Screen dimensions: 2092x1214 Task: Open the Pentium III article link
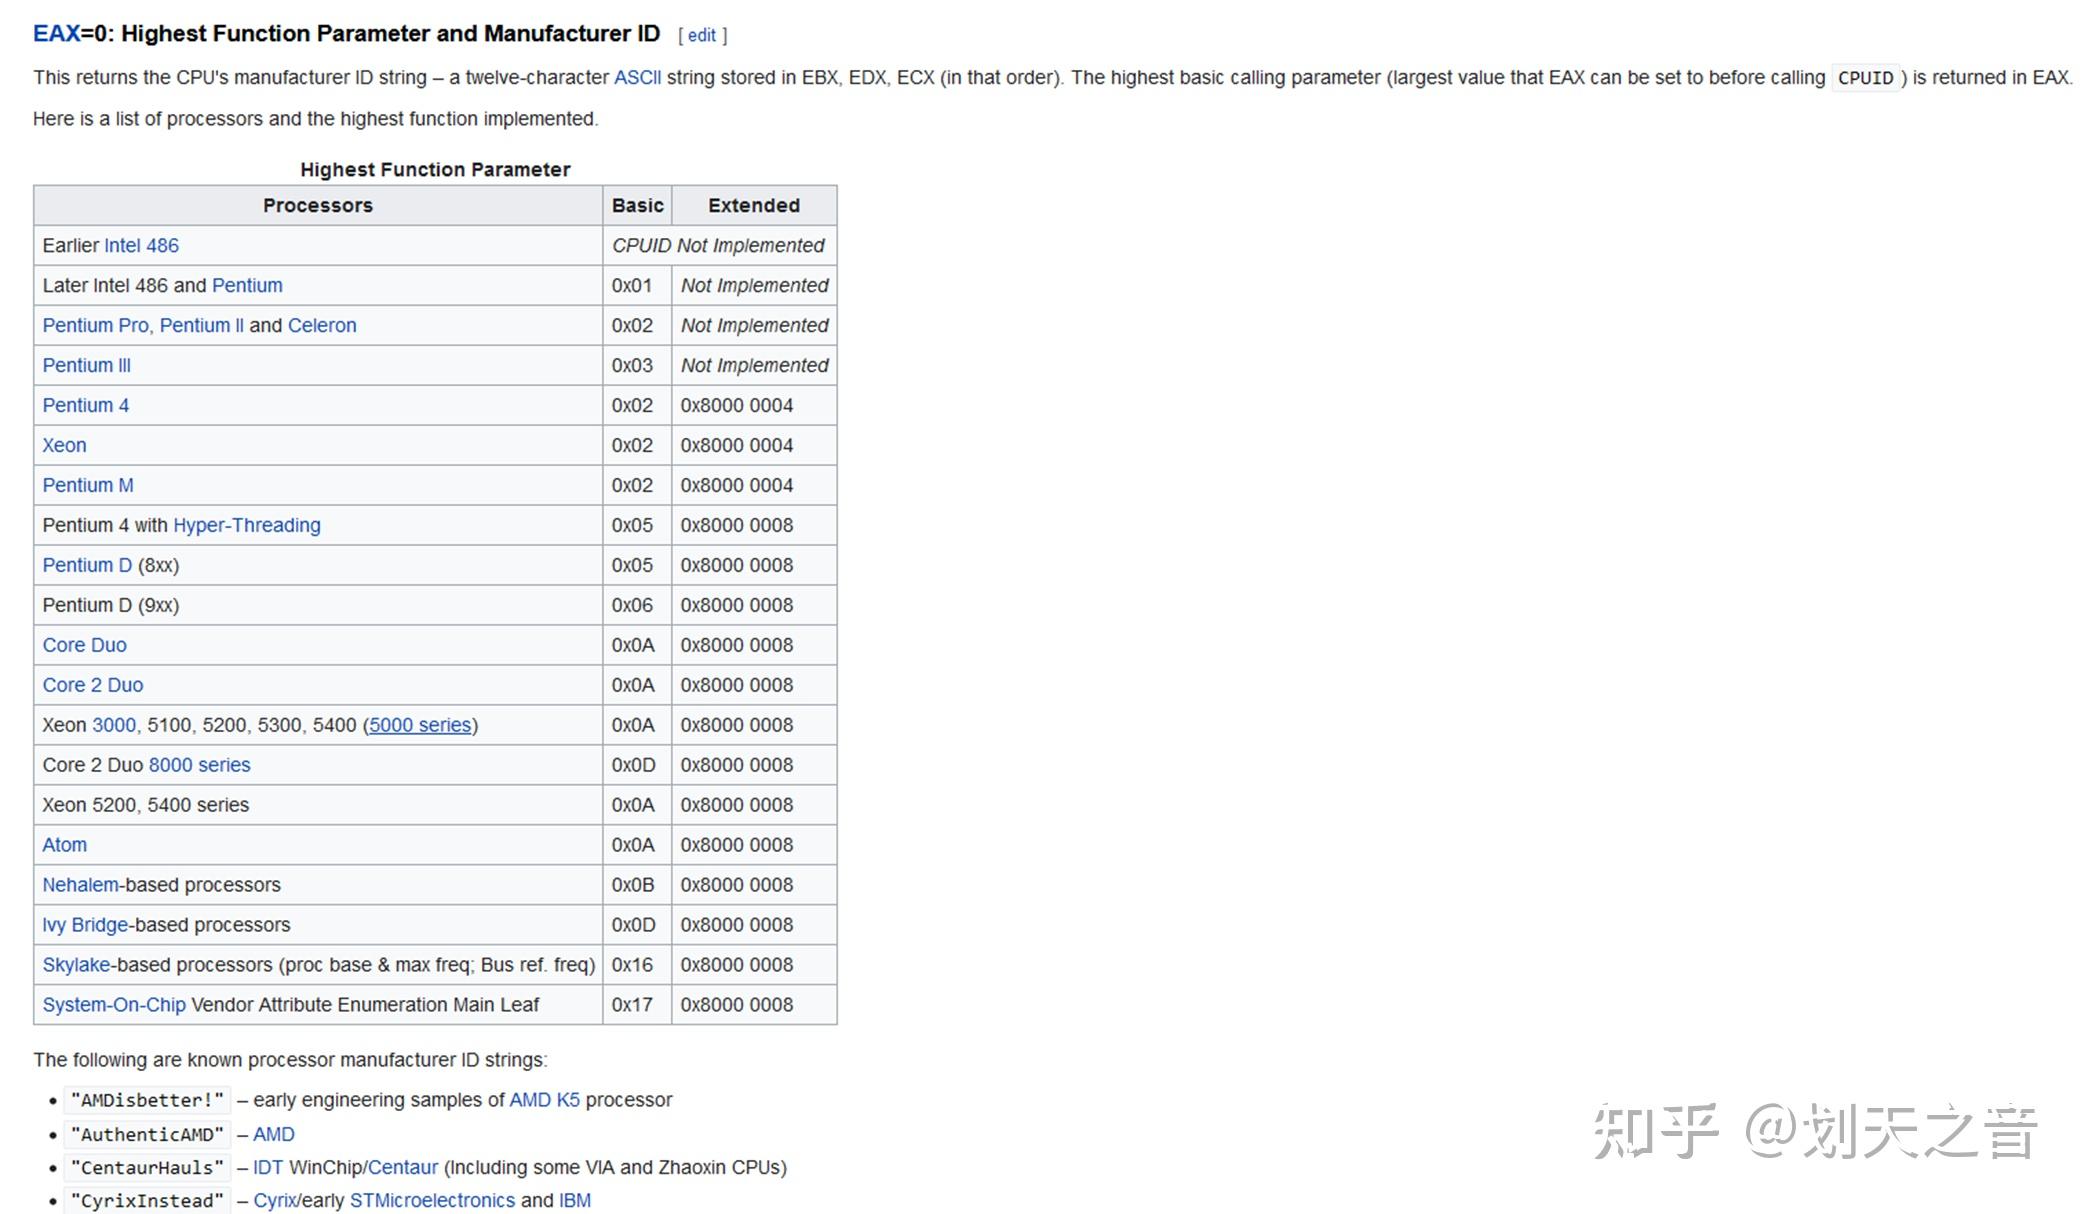(x=86, y=366)
